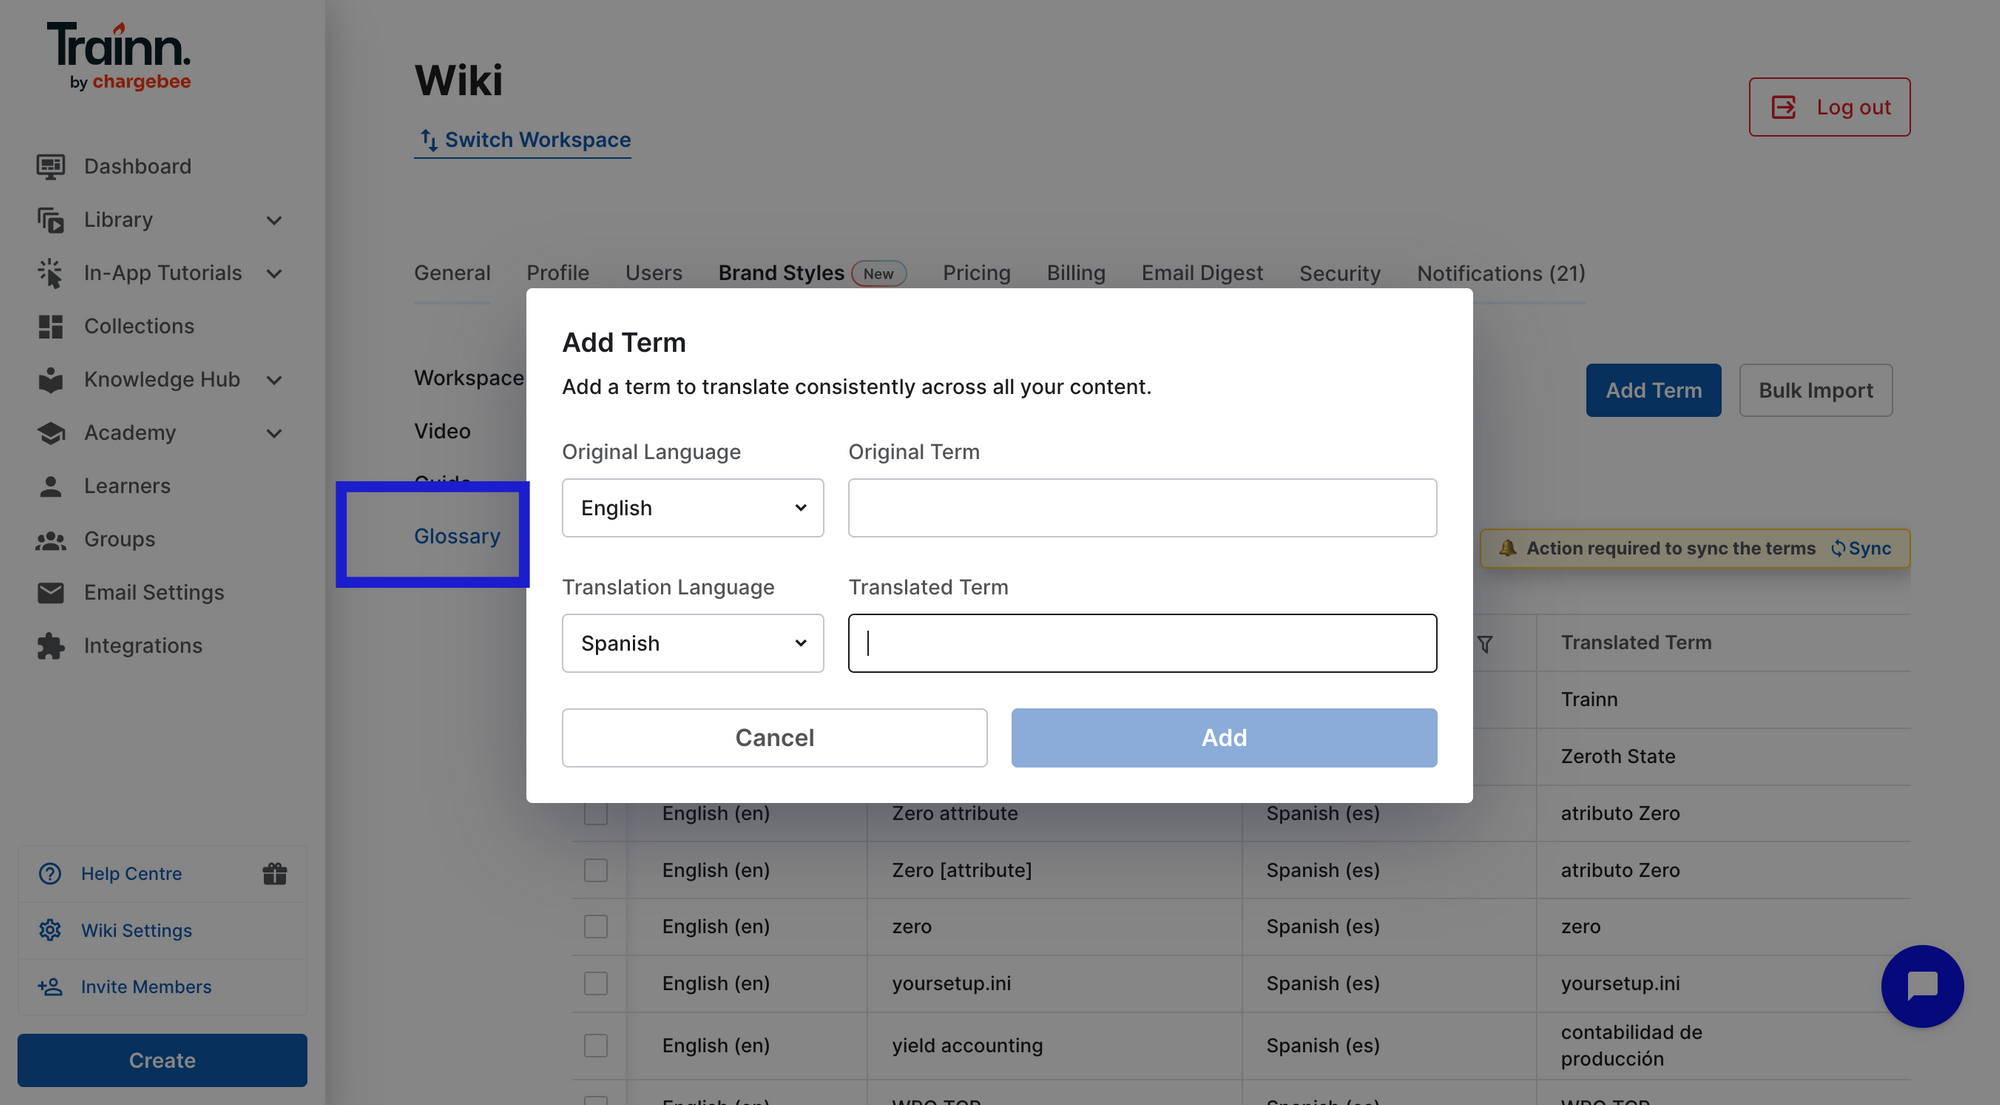
Task: Click the Wiki Settings gear icon
Action: [x=50, y=930]
